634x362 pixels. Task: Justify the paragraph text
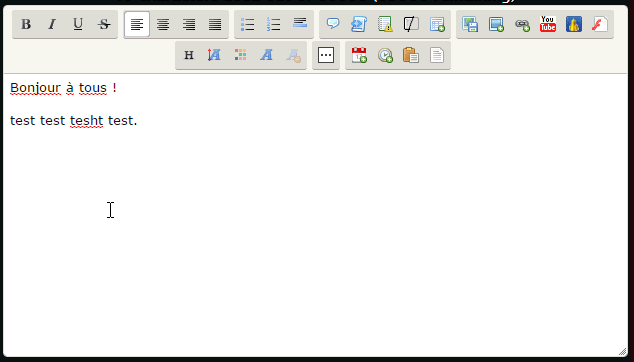215,24
